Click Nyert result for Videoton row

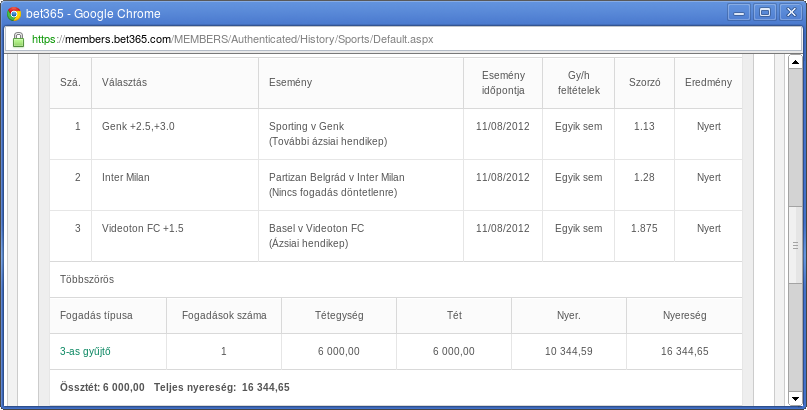click(708, 228)
